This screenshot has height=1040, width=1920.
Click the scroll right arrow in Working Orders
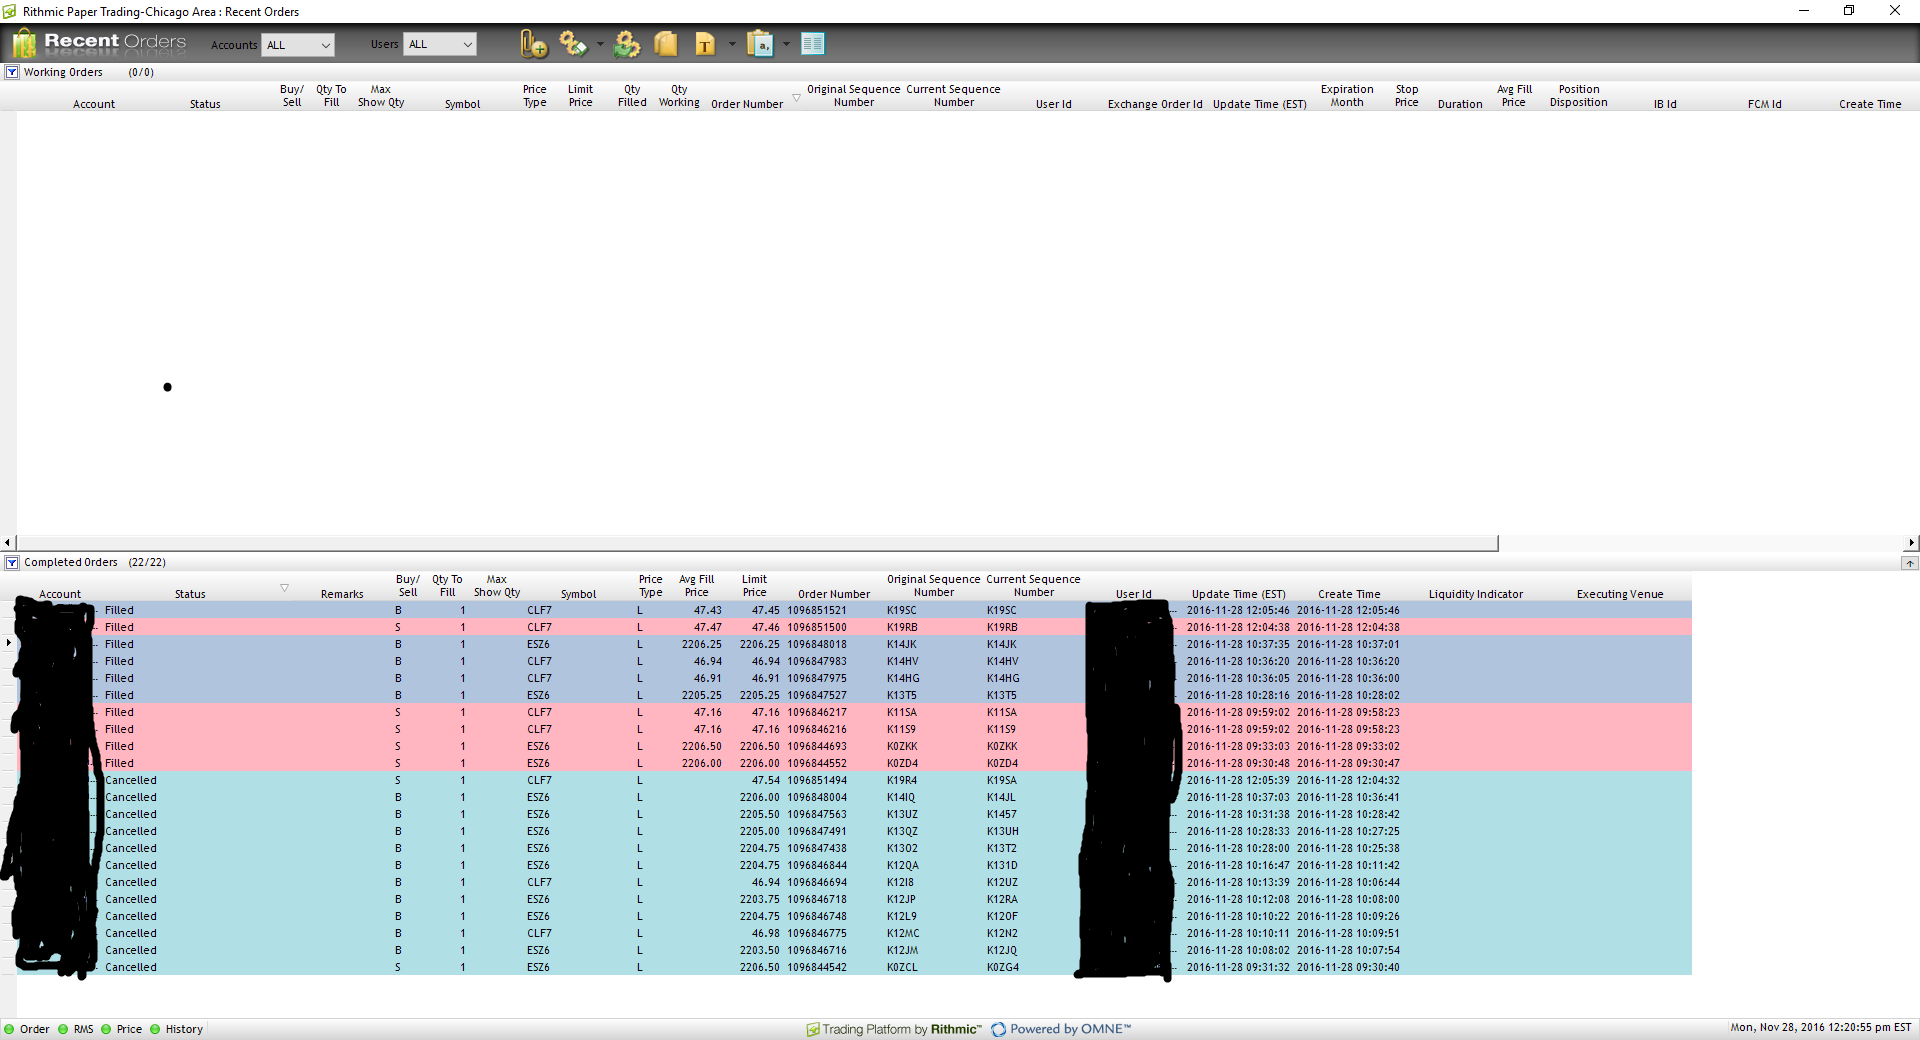[x=1911, y=543]
